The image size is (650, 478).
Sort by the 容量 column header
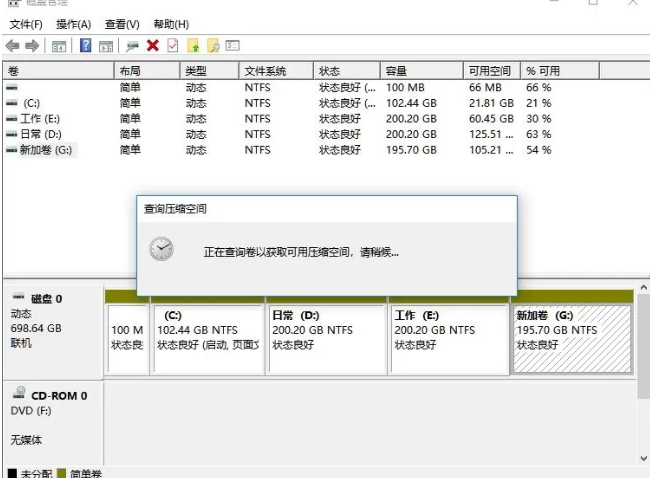click(x=422, y=71)
